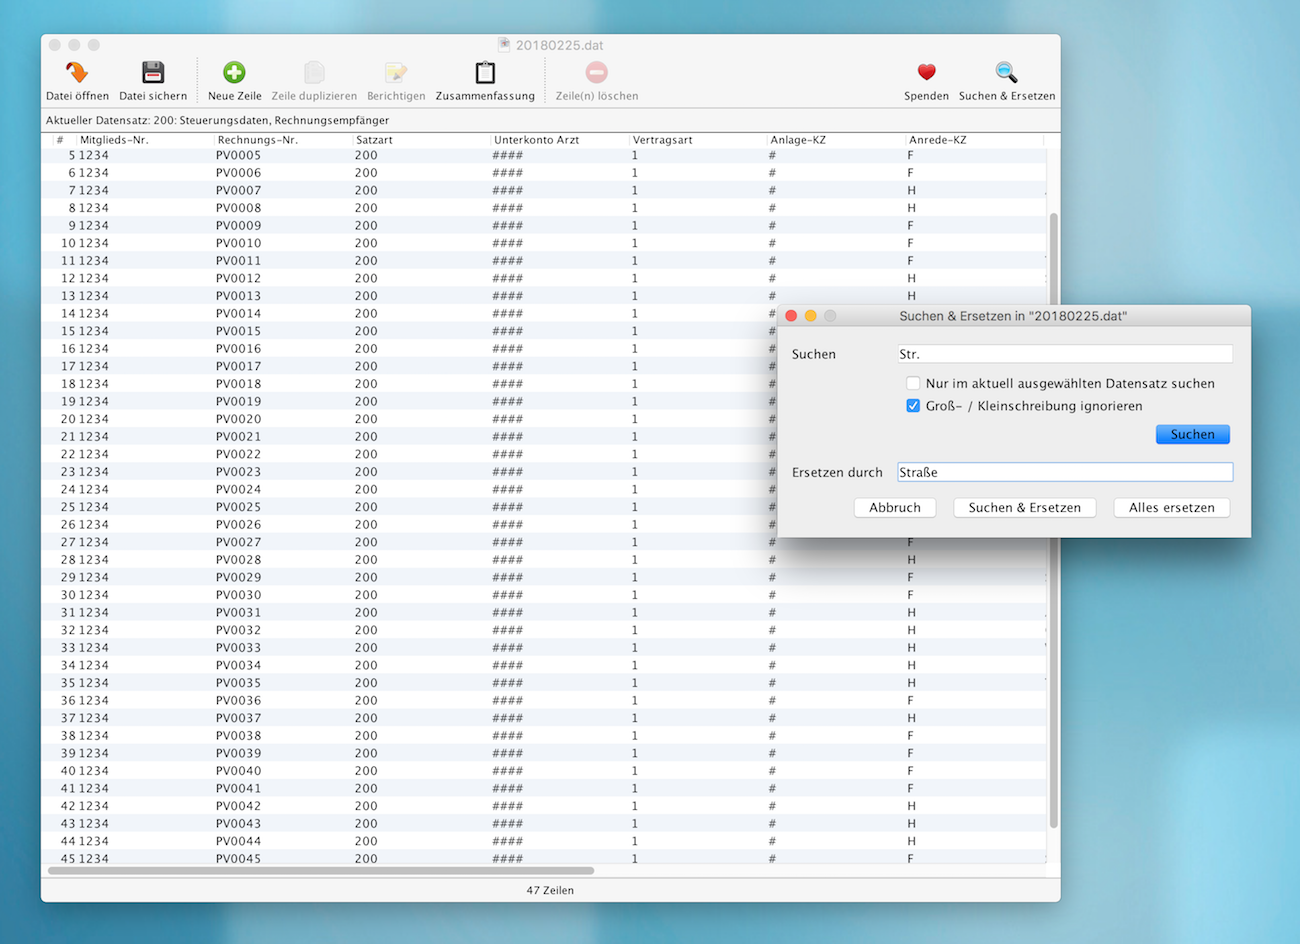This screenshot has height=944, width=1300.
Task: Click Anrede-KZ value in PV0006 row
Action: (910, 173)
